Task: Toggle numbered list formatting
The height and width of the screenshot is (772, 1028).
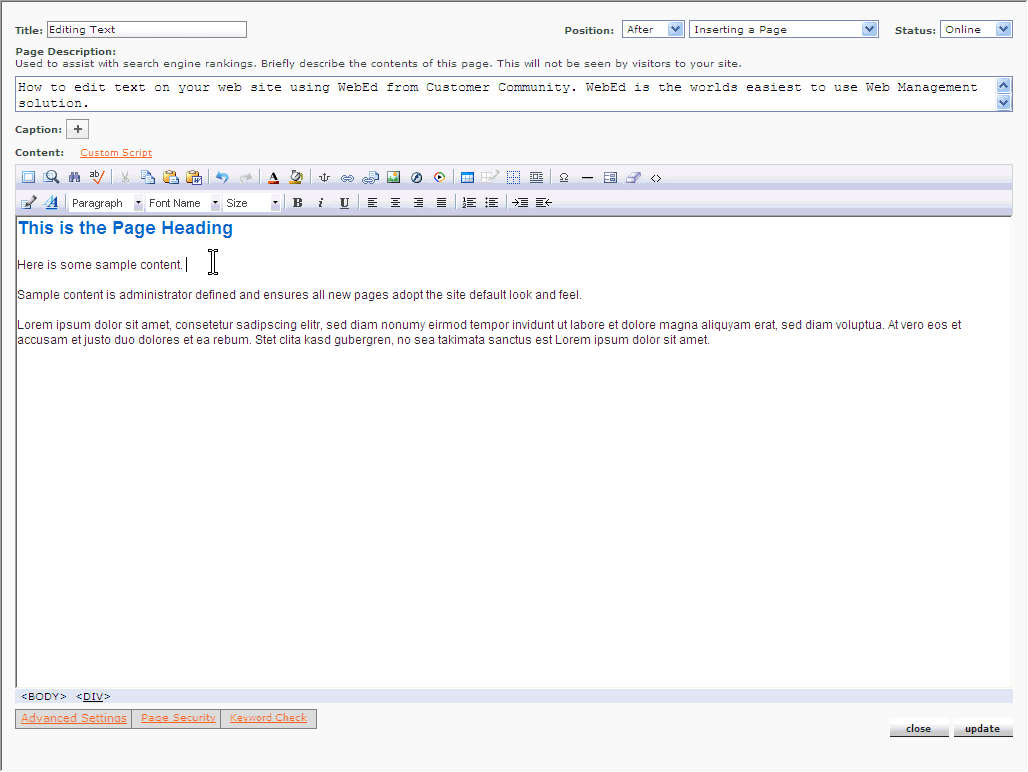Action: [469, 203]
